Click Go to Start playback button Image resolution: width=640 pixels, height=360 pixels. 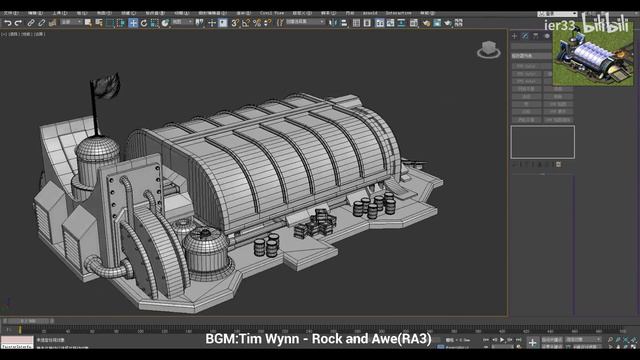point(486,340)
